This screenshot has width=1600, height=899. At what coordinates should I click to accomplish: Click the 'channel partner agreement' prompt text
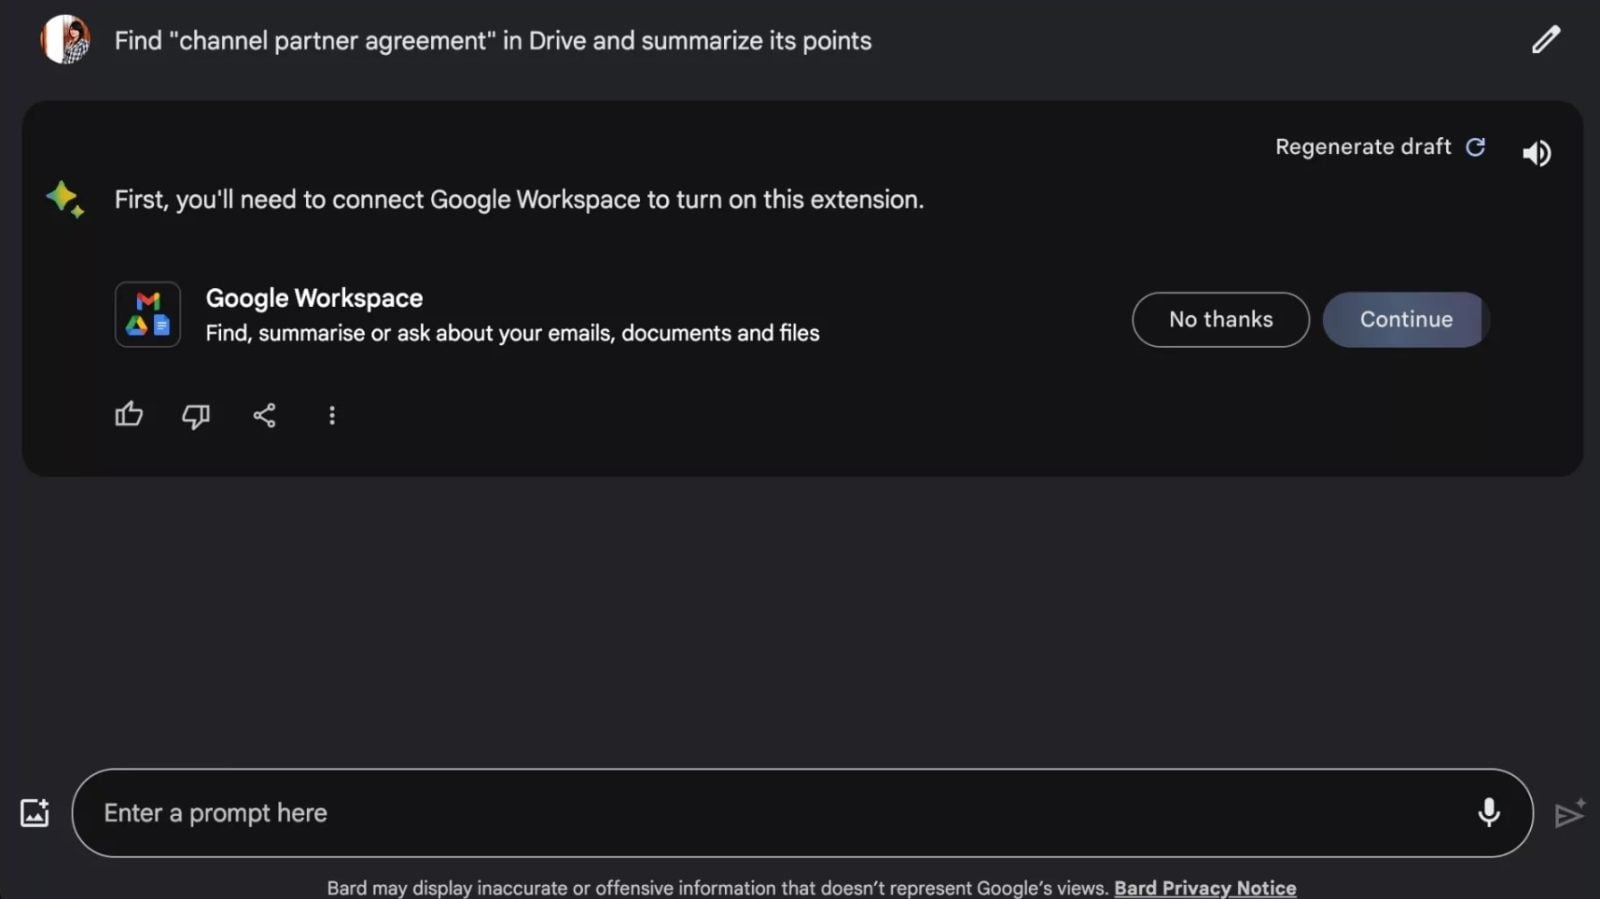(492, 41)
